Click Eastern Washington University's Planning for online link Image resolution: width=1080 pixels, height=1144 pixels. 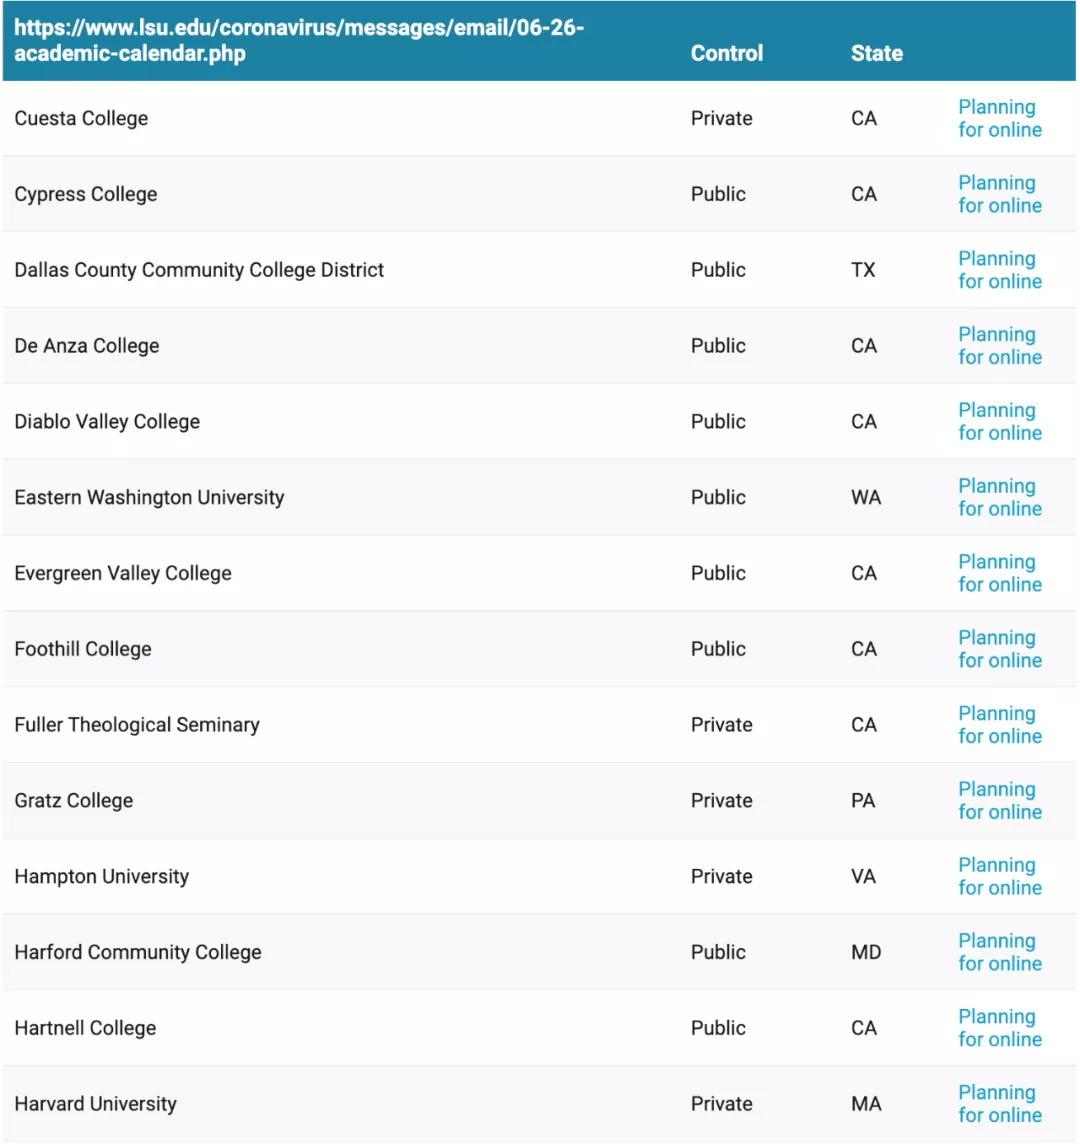(x=999, y=497)
